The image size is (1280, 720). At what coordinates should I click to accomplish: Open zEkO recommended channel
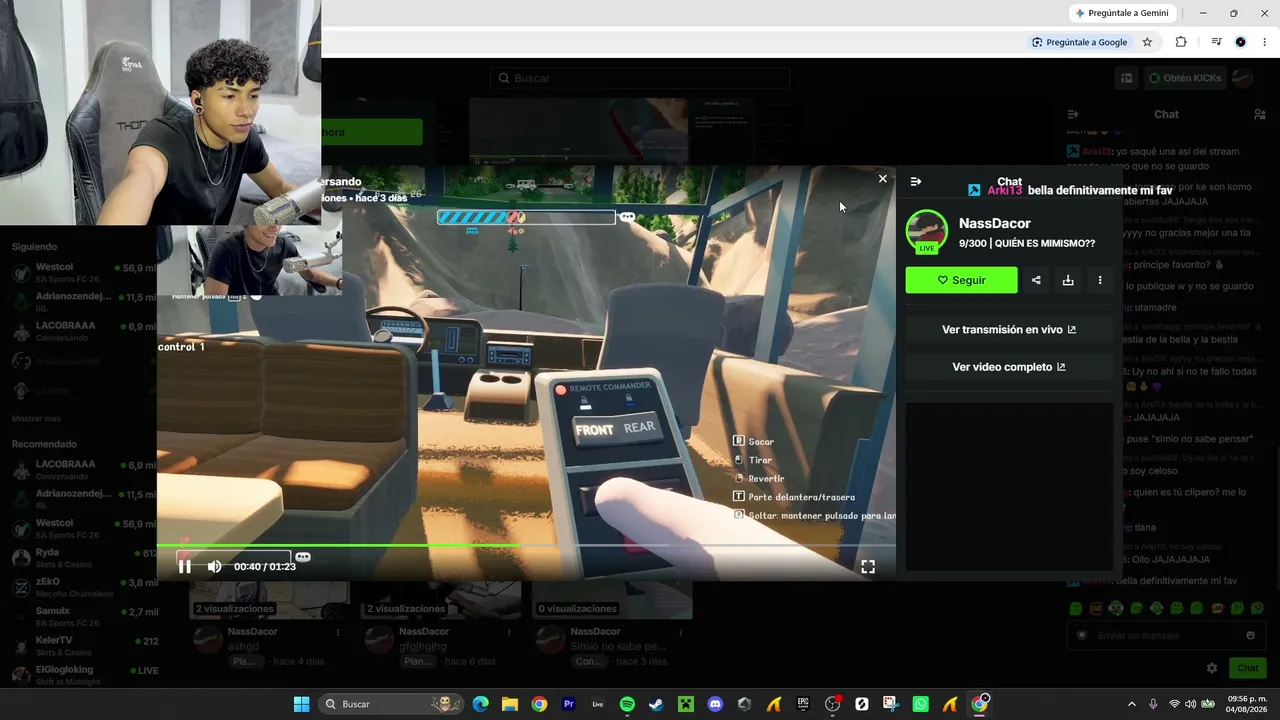point(84,587)
